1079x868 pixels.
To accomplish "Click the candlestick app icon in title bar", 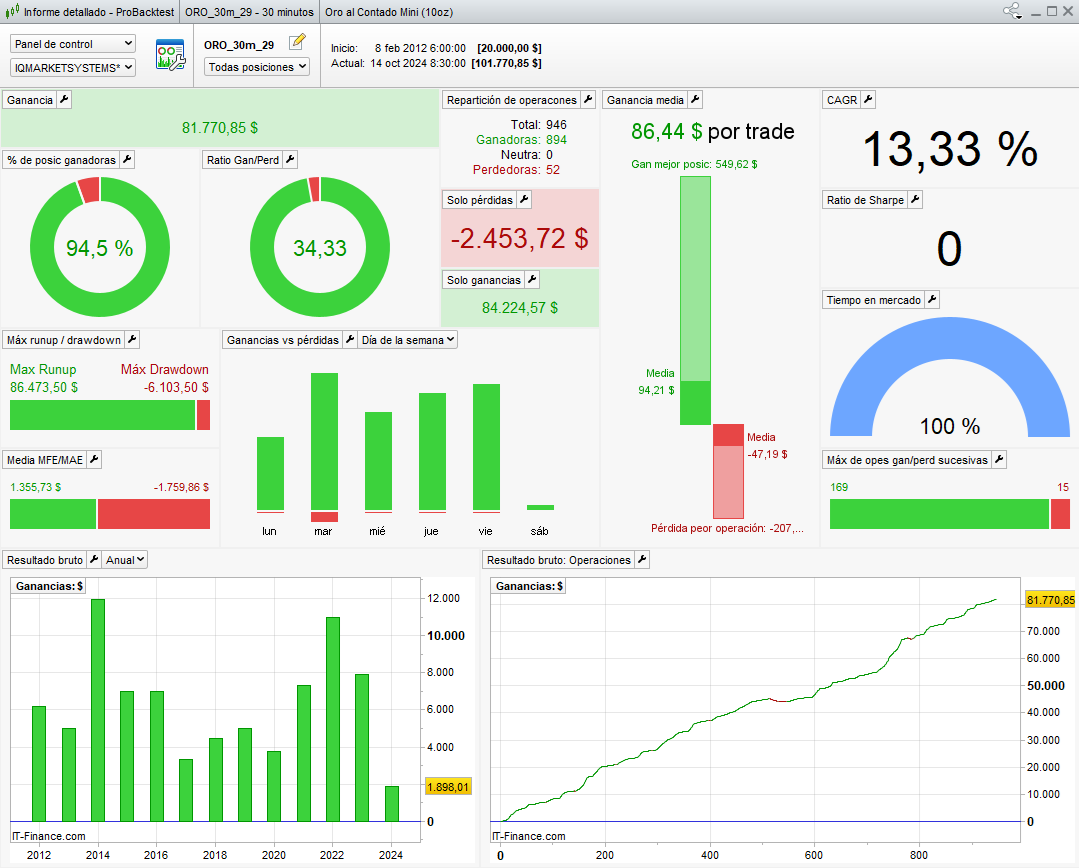I will [12, 12].
